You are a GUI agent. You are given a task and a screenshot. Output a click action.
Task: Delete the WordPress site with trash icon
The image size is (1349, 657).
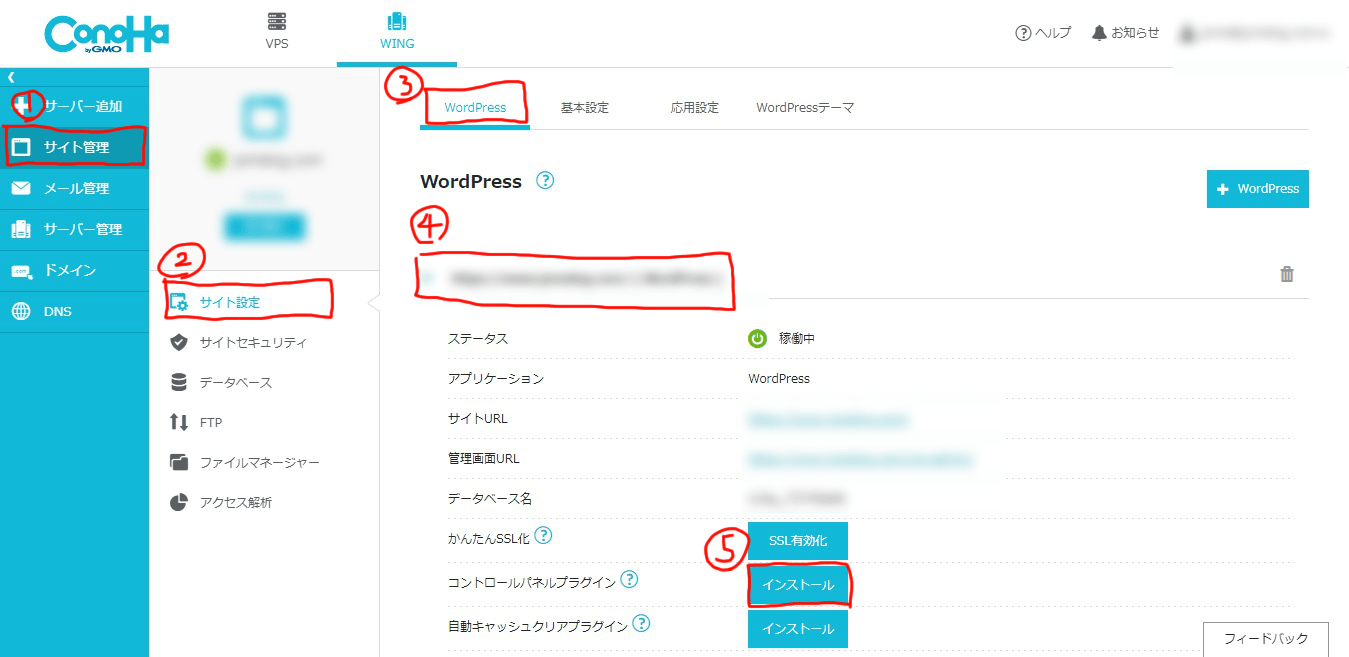[1287, 274]
